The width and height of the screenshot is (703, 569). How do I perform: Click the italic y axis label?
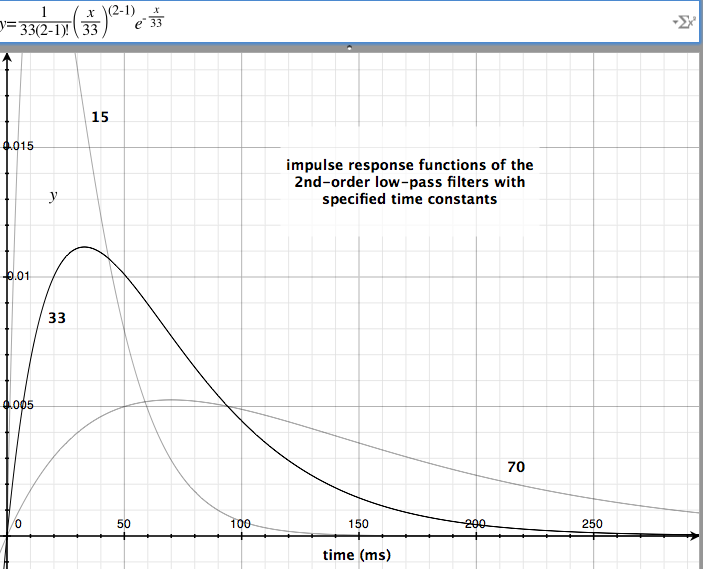click(53, 197)
